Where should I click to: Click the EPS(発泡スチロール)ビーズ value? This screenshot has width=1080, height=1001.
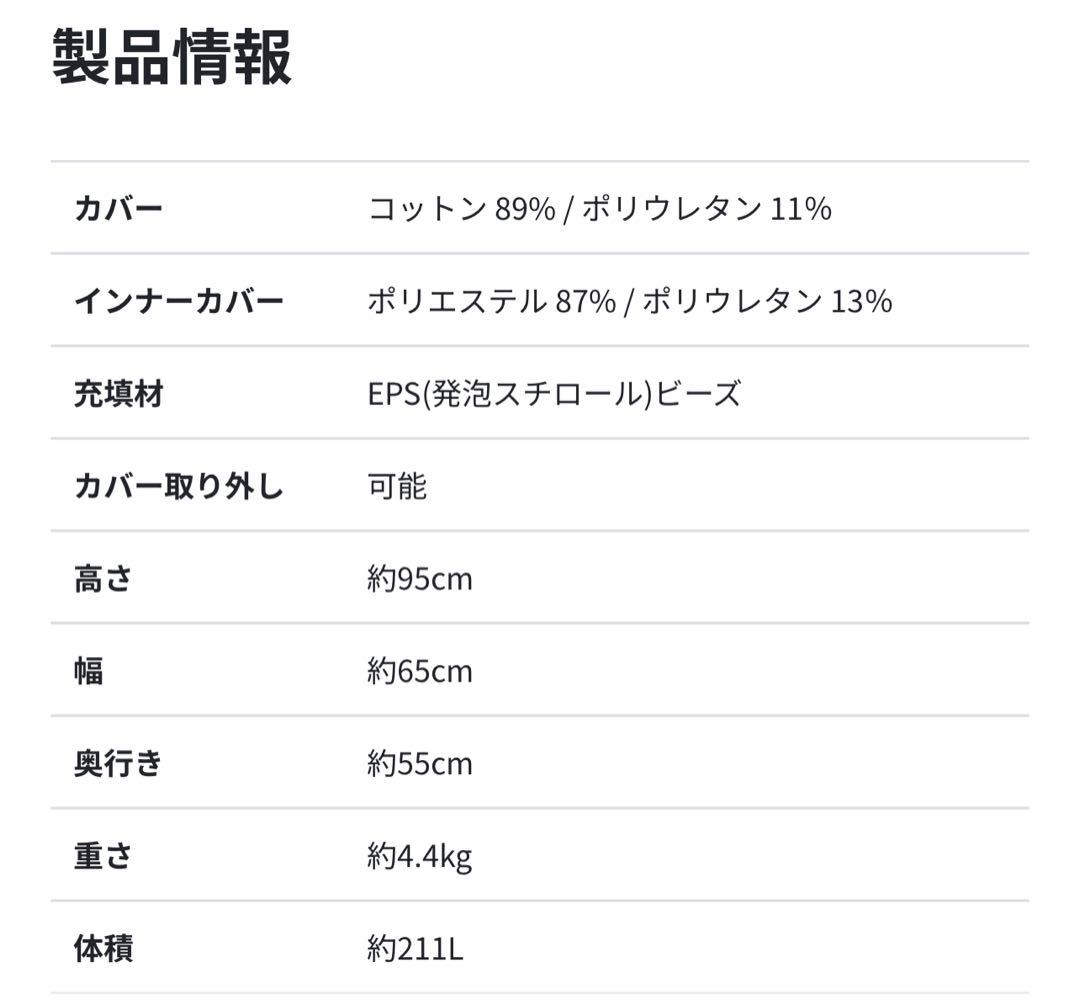coord(554,394)
